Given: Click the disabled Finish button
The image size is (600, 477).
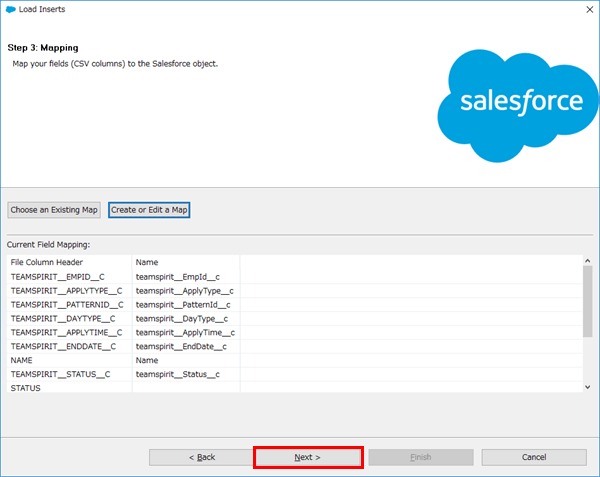Looking at the screenshot, I should tap(421, 457).
